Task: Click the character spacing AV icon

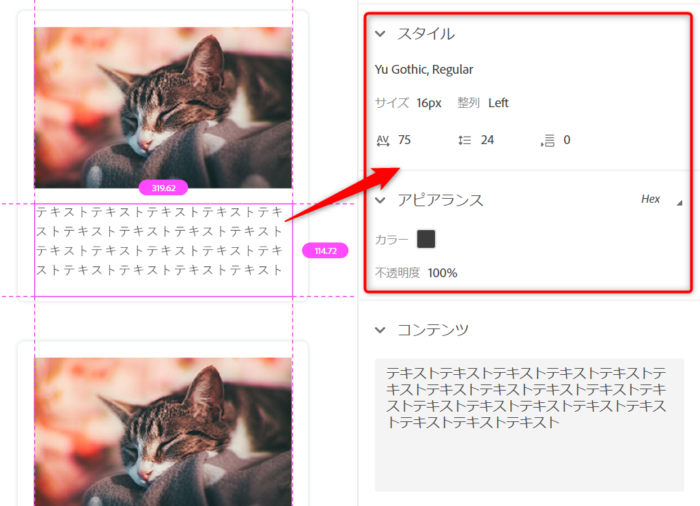Action: pyautogui.click(x=382, y=140)
